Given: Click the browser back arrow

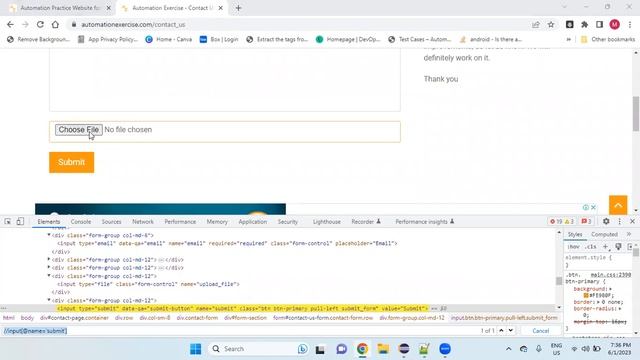Looking at the screenshot, I should pos(11,24).
